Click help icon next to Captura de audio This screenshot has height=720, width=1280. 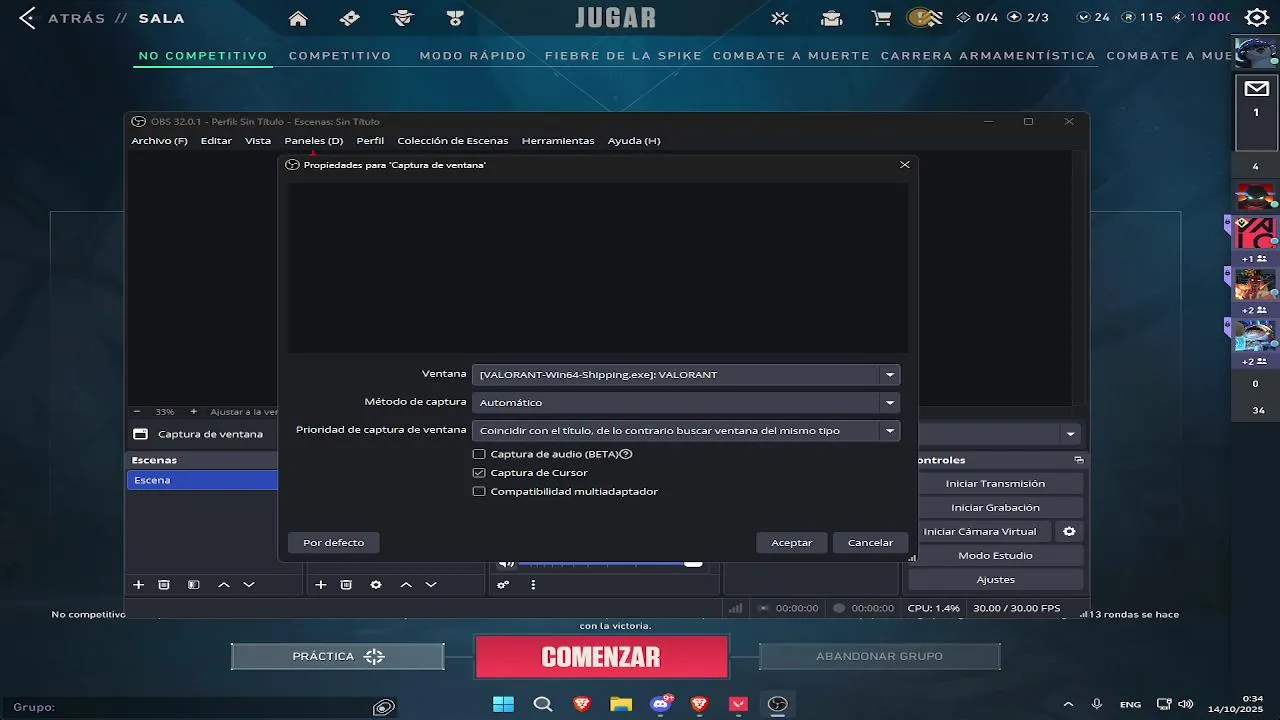626,454
